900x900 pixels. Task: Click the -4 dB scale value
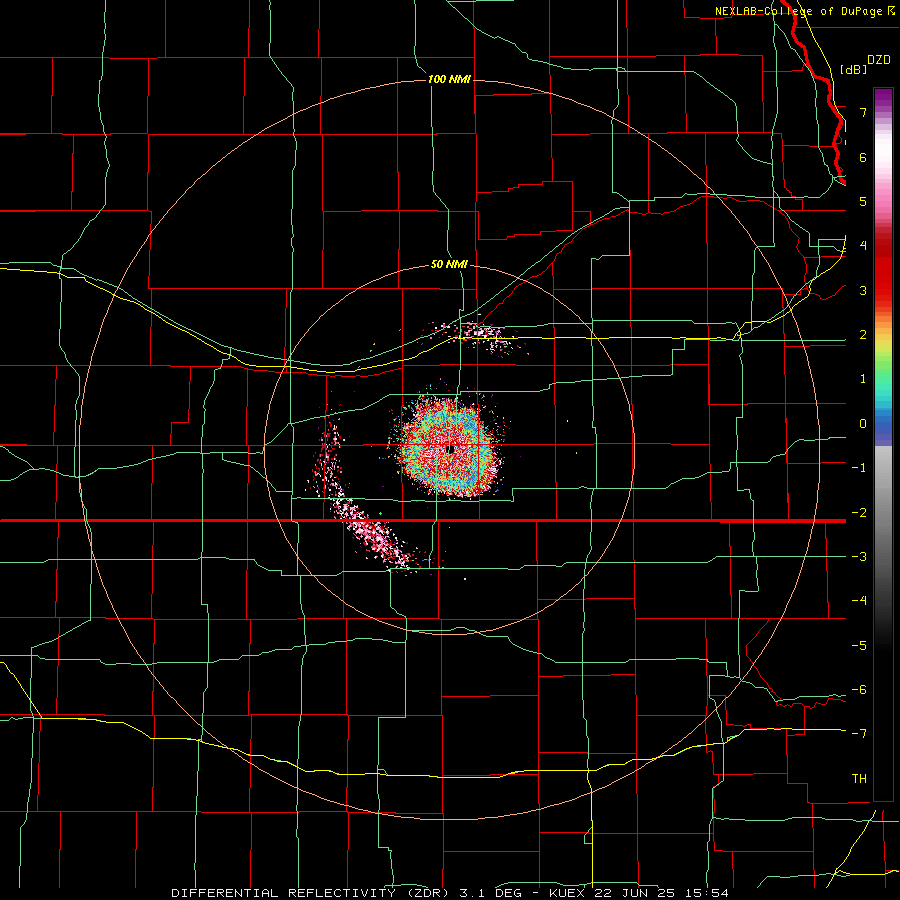tap(859, 601)
